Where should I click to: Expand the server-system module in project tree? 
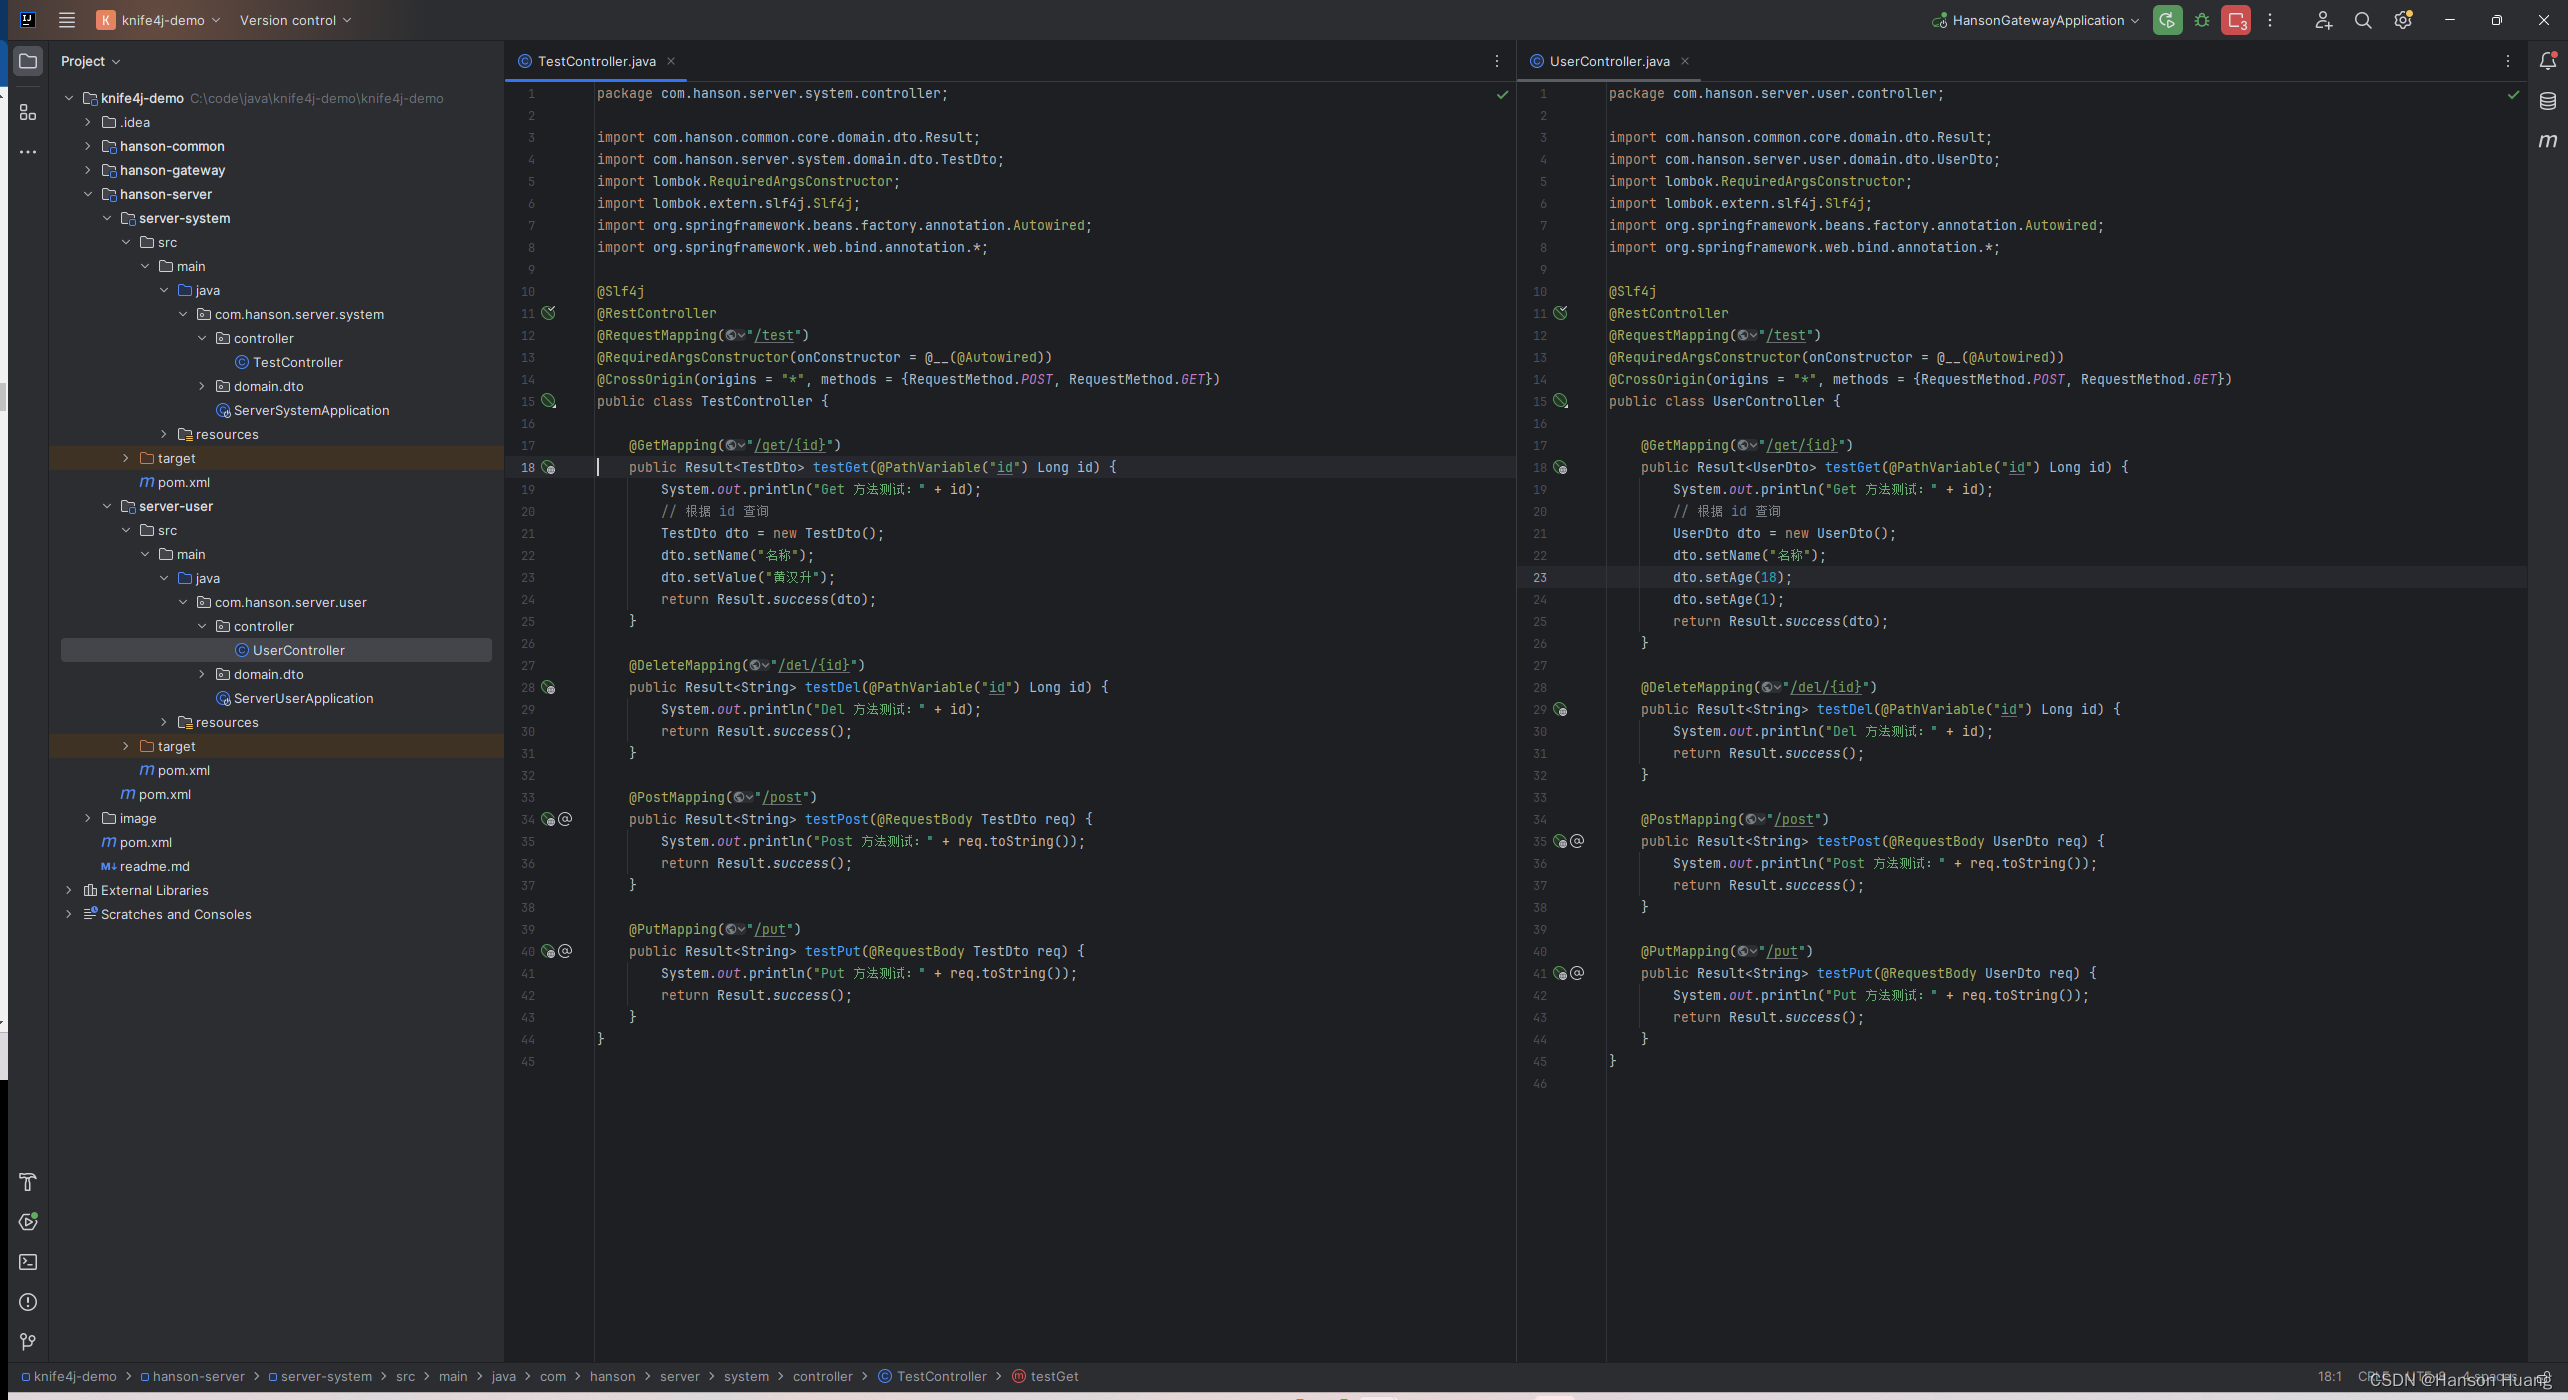(x=107, y=217)
